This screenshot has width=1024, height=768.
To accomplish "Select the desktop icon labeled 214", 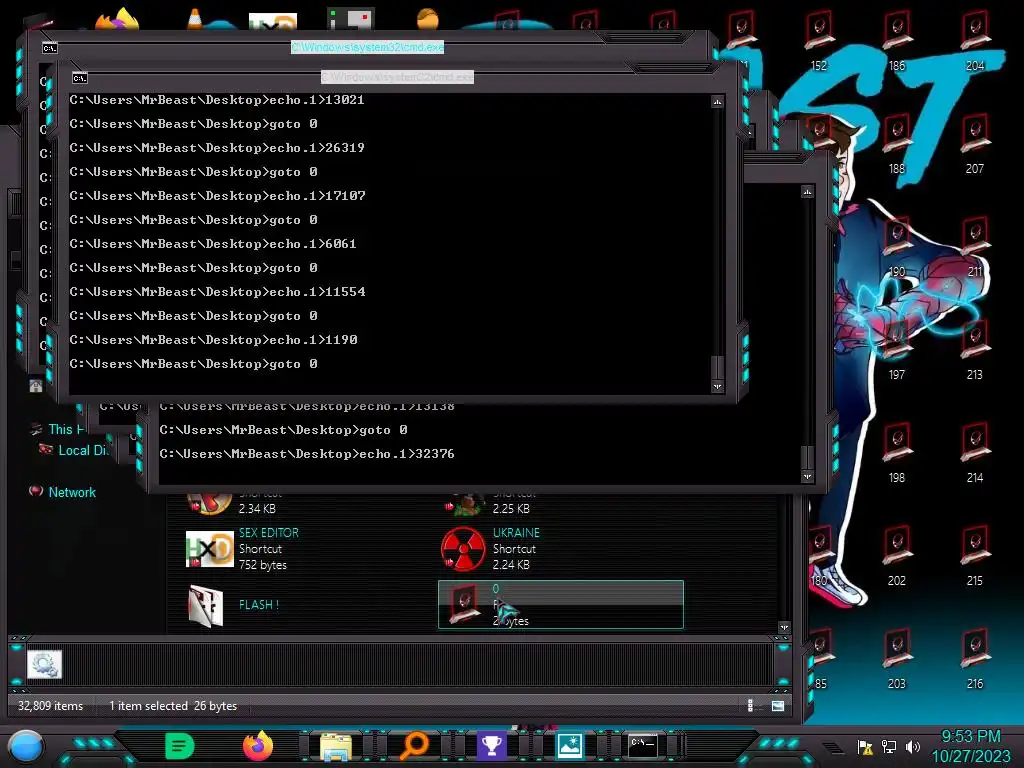I will (975, 453).
